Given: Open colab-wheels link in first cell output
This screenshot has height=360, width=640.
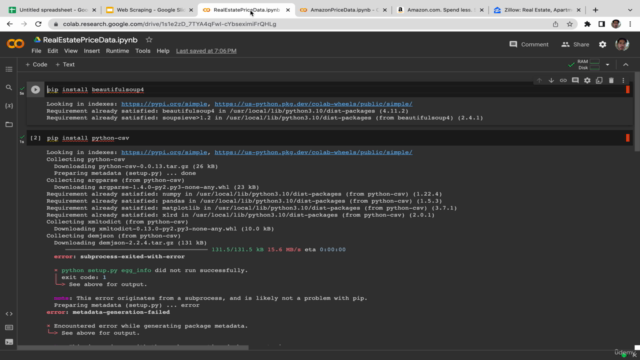Looking at the screenshot, I should click(313, 104).
